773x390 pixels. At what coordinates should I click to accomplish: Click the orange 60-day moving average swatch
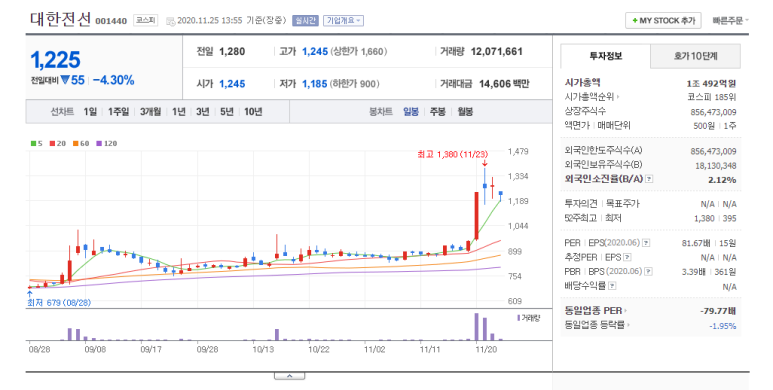point(75,143)
